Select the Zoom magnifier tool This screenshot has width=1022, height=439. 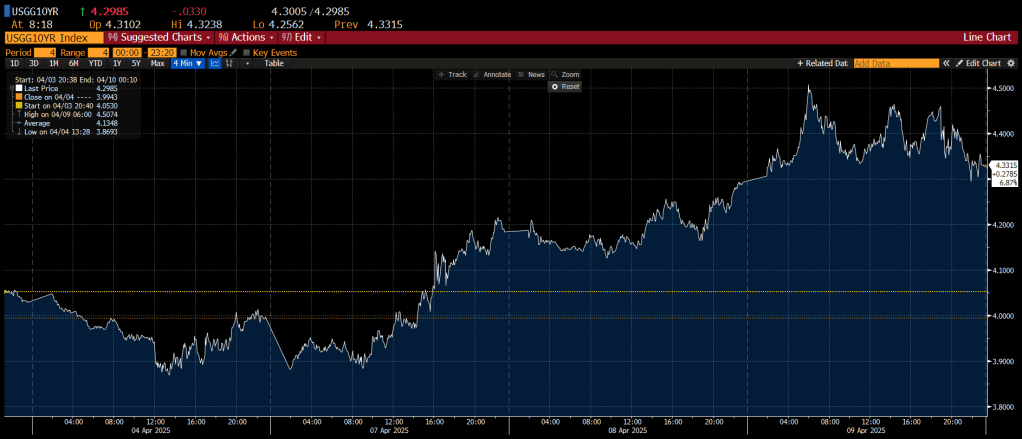(x=565, y=75)
